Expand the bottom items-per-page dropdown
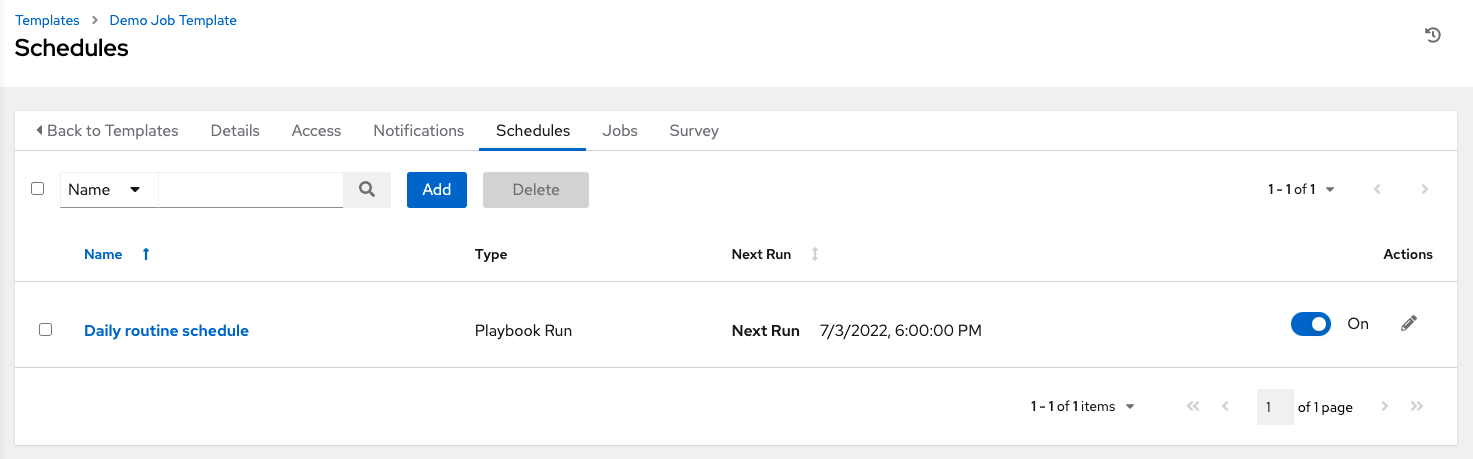Screen dimensions: 1473x459 pyautogui.click(x=1083, y=406)
